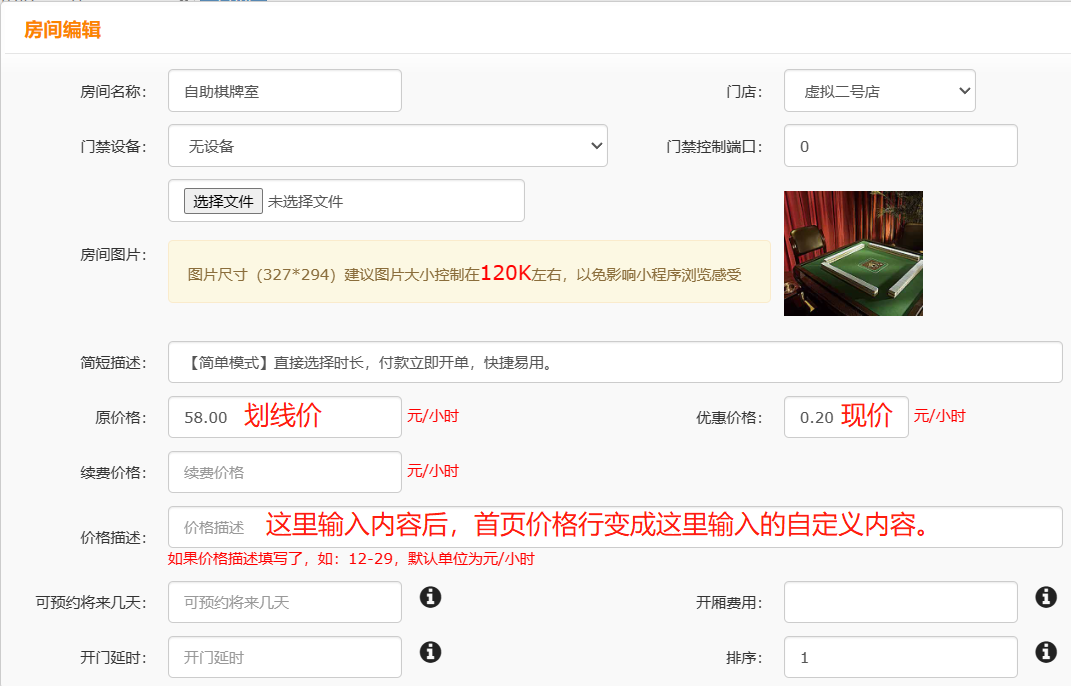Click the 房间编辑 page heading
This screenshot has height=686, width=1071.
62,30
